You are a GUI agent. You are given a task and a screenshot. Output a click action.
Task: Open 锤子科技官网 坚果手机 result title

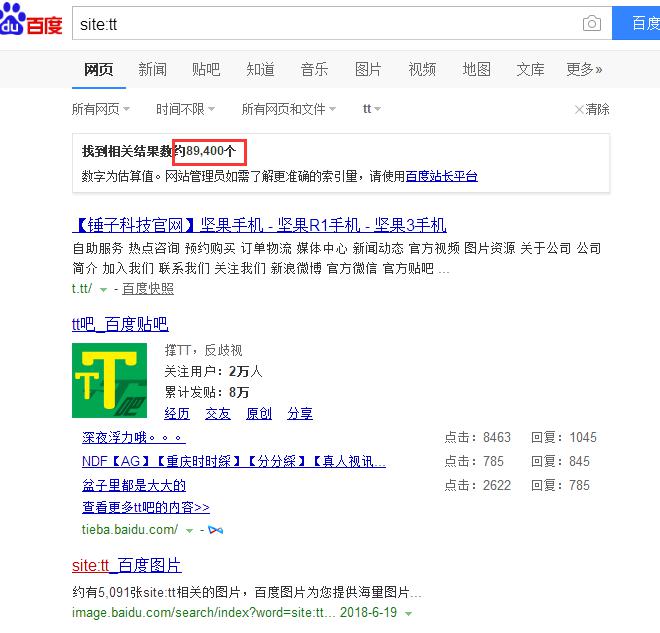click(259, 225)
